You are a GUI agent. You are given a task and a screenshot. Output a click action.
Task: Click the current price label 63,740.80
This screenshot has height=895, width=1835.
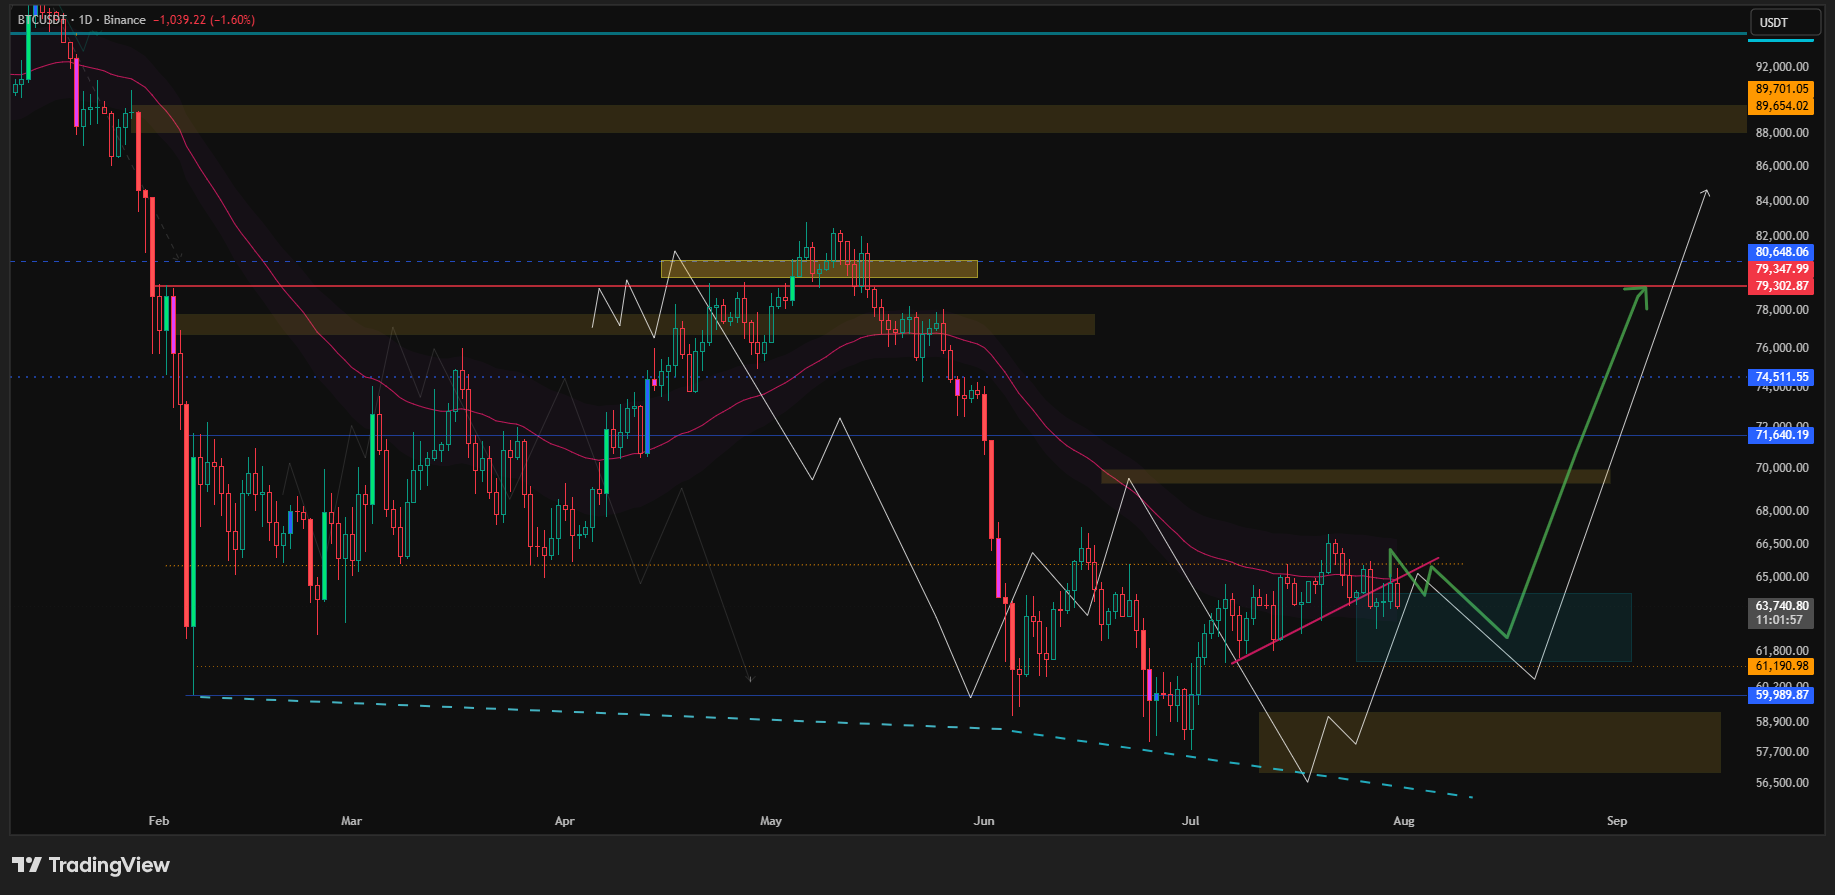click(1782, 606)
